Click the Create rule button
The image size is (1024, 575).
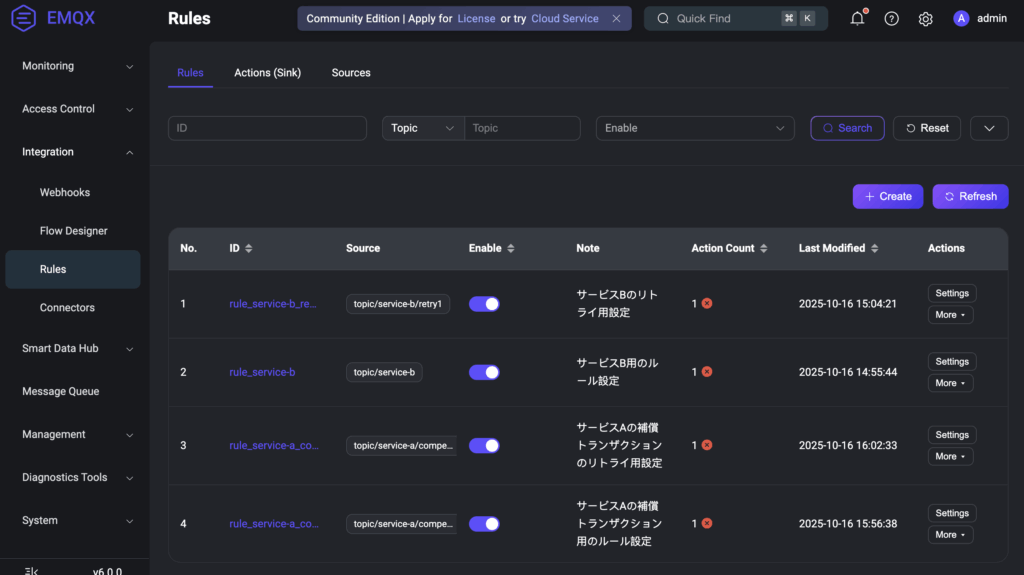click(887, 196)
